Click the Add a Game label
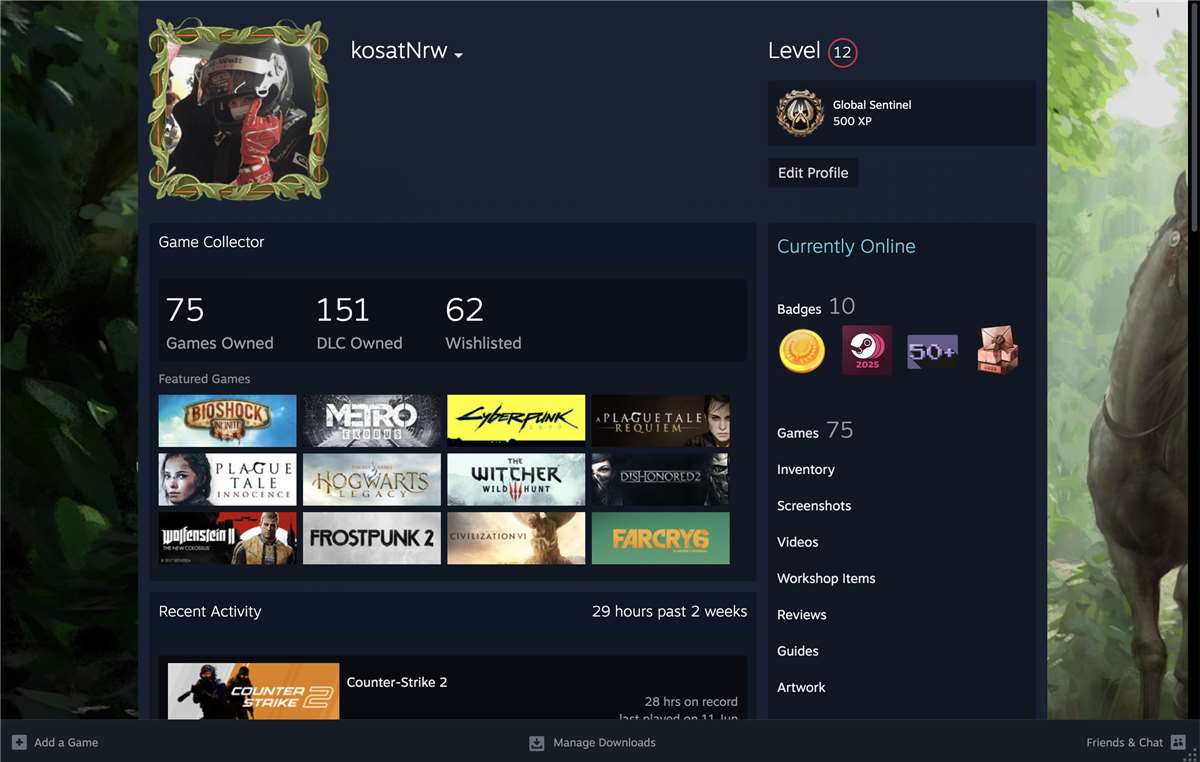 pyautogui.click(x=66, y=742)
